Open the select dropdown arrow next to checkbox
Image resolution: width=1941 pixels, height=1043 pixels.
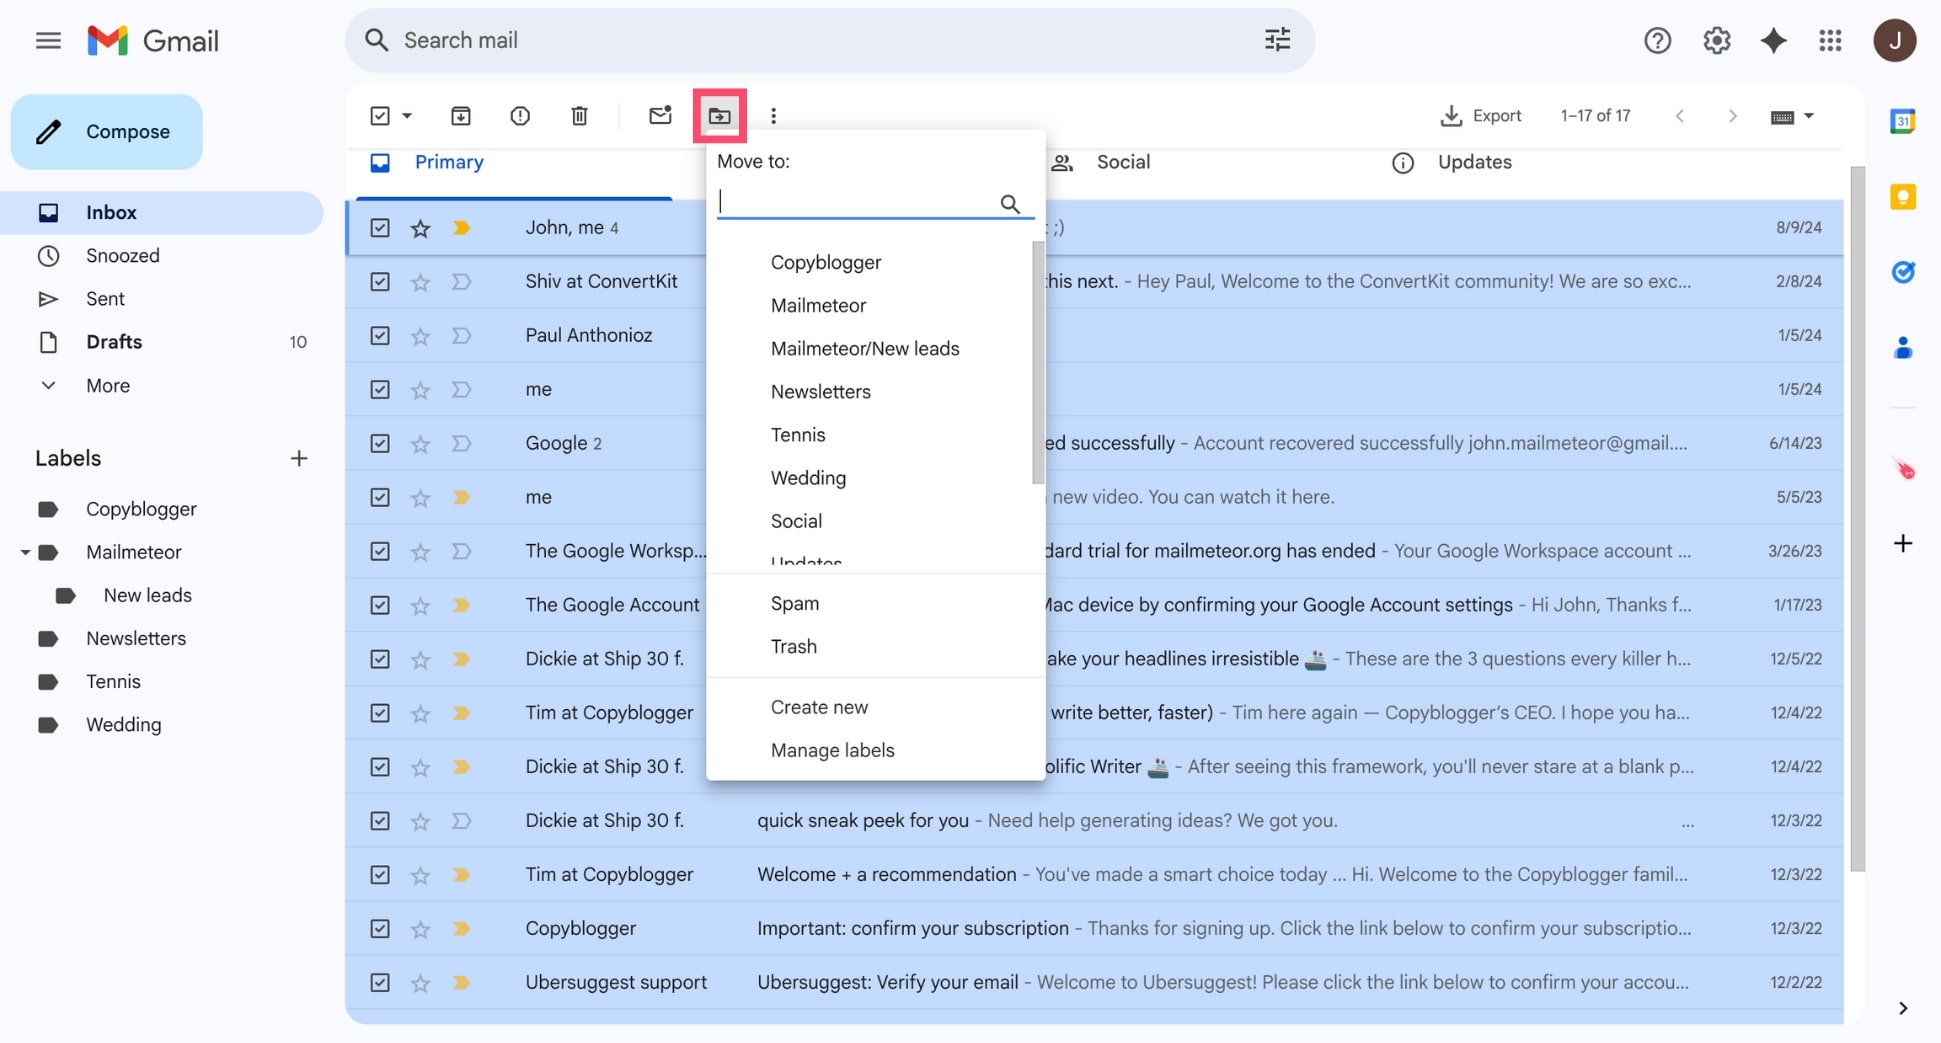407,116
